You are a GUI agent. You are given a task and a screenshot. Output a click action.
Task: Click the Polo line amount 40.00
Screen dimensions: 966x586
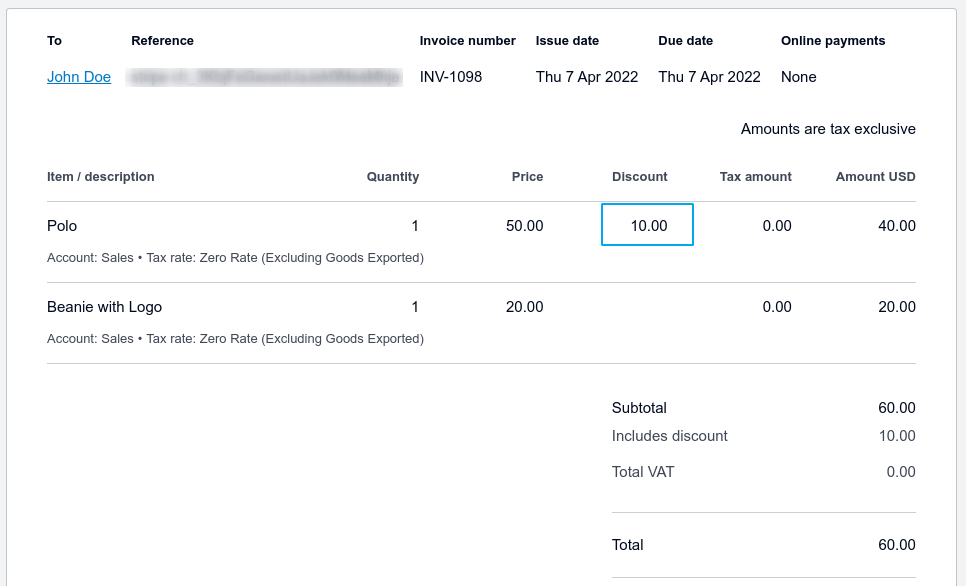(x=896, y=226)
